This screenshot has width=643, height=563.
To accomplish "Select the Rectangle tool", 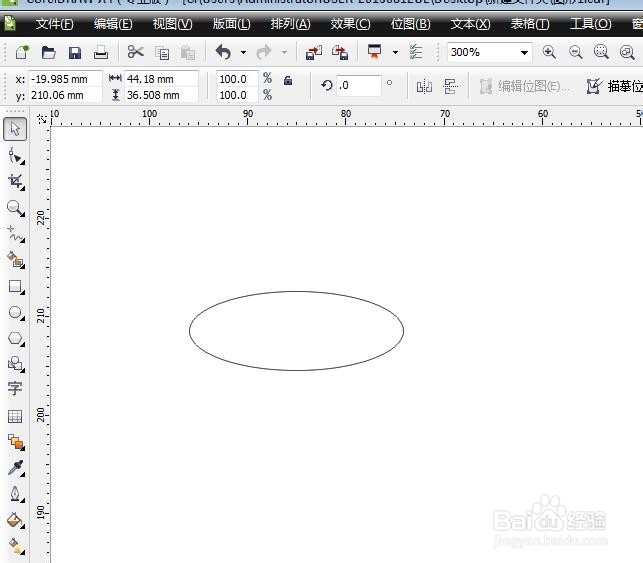I will [x=16, y=286].
